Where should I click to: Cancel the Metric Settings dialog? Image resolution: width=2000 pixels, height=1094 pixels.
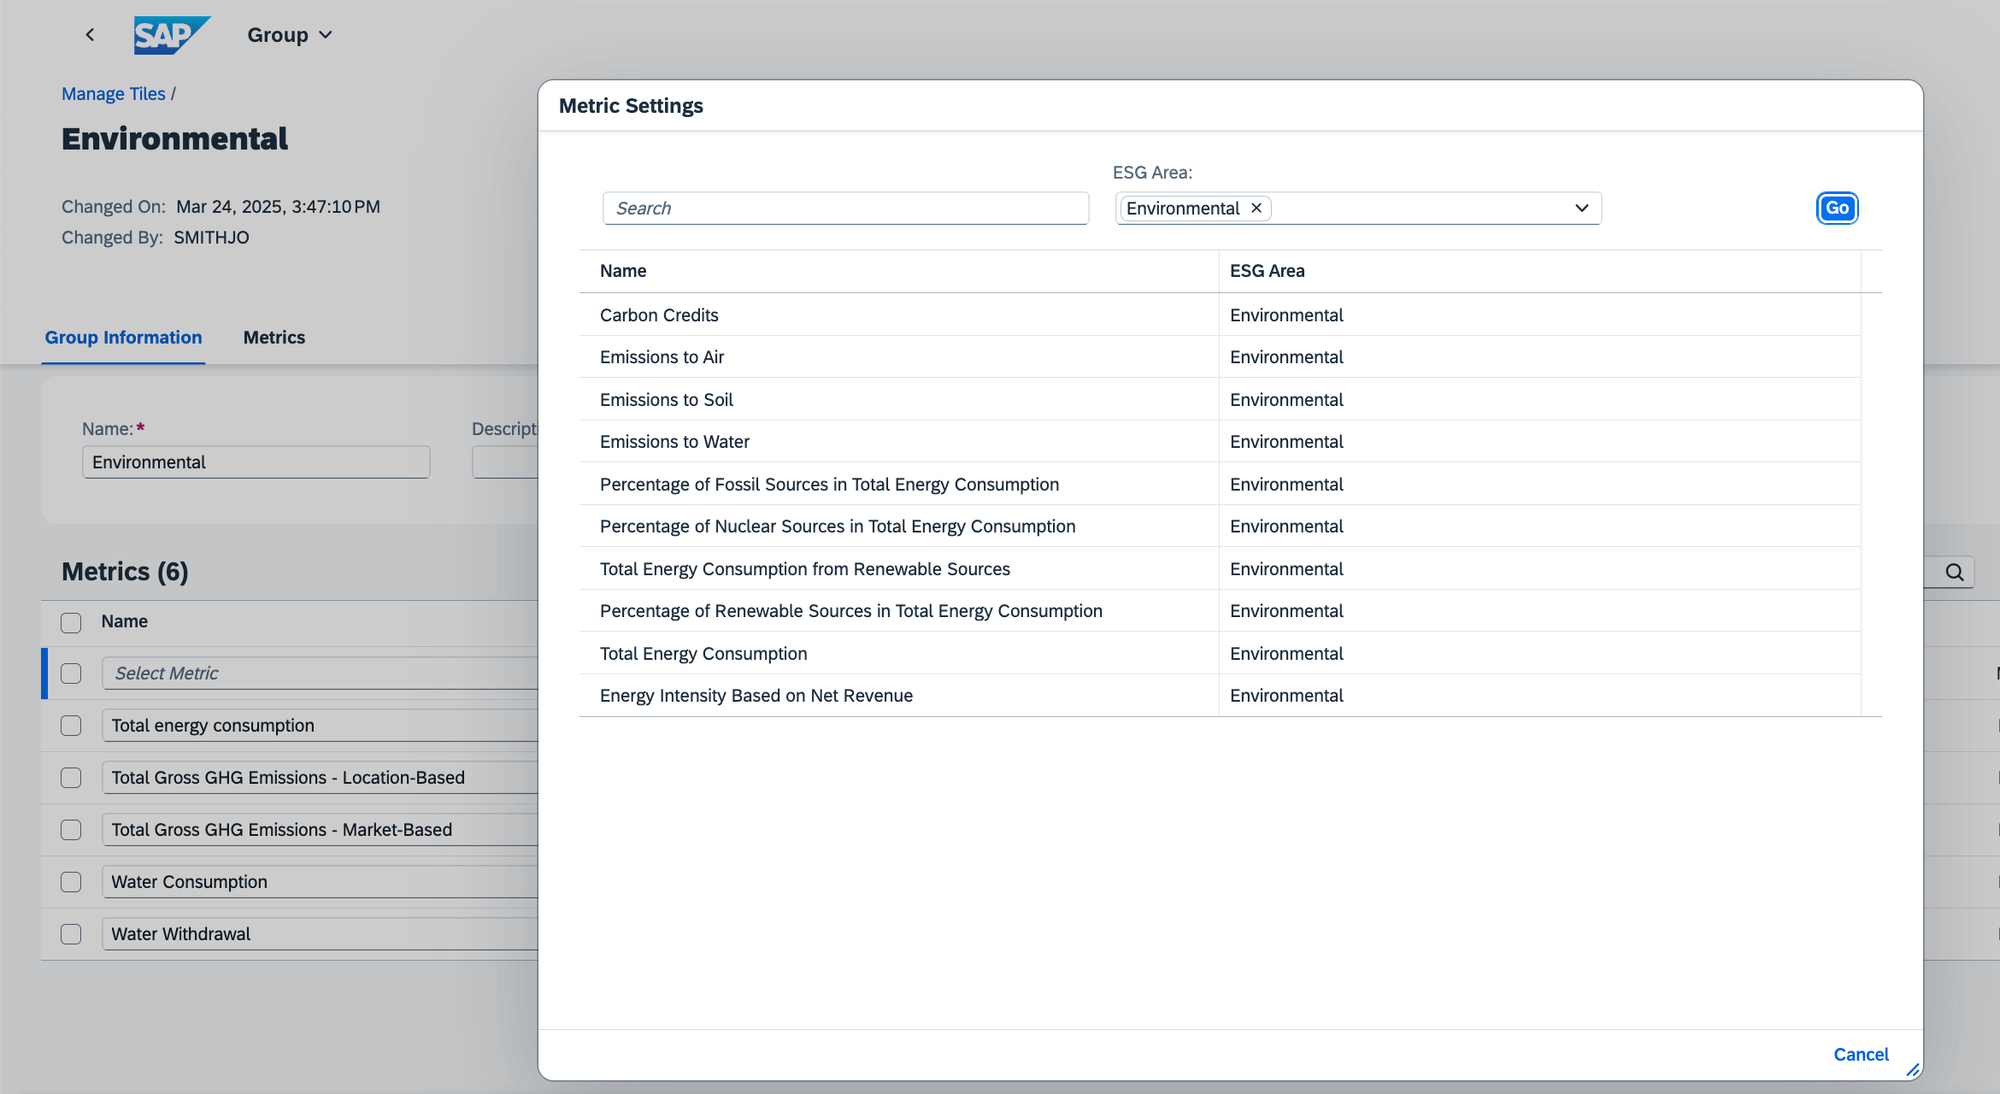[1860, 1054]
